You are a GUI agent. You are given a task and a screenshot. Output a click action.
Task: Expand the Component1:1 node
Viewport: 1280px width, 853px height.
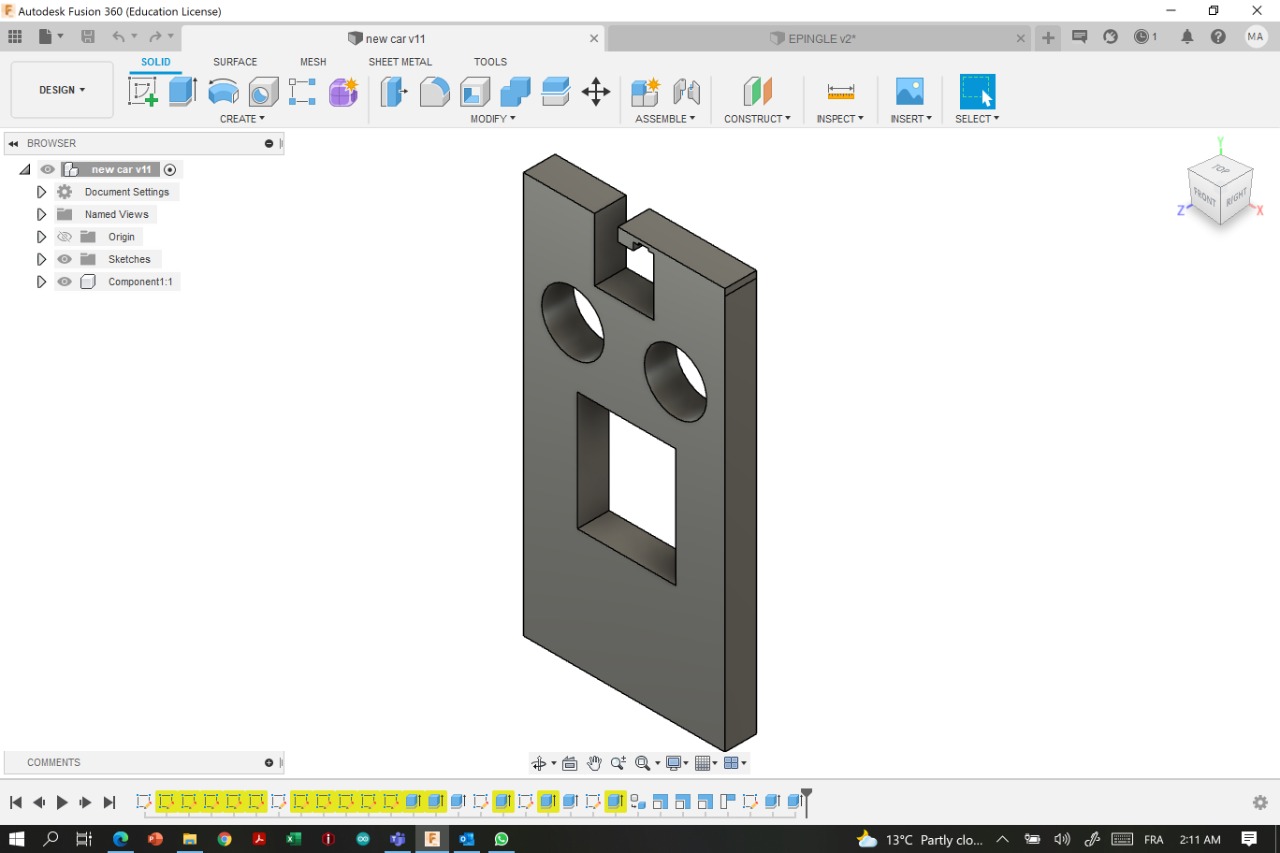[41, 282]
